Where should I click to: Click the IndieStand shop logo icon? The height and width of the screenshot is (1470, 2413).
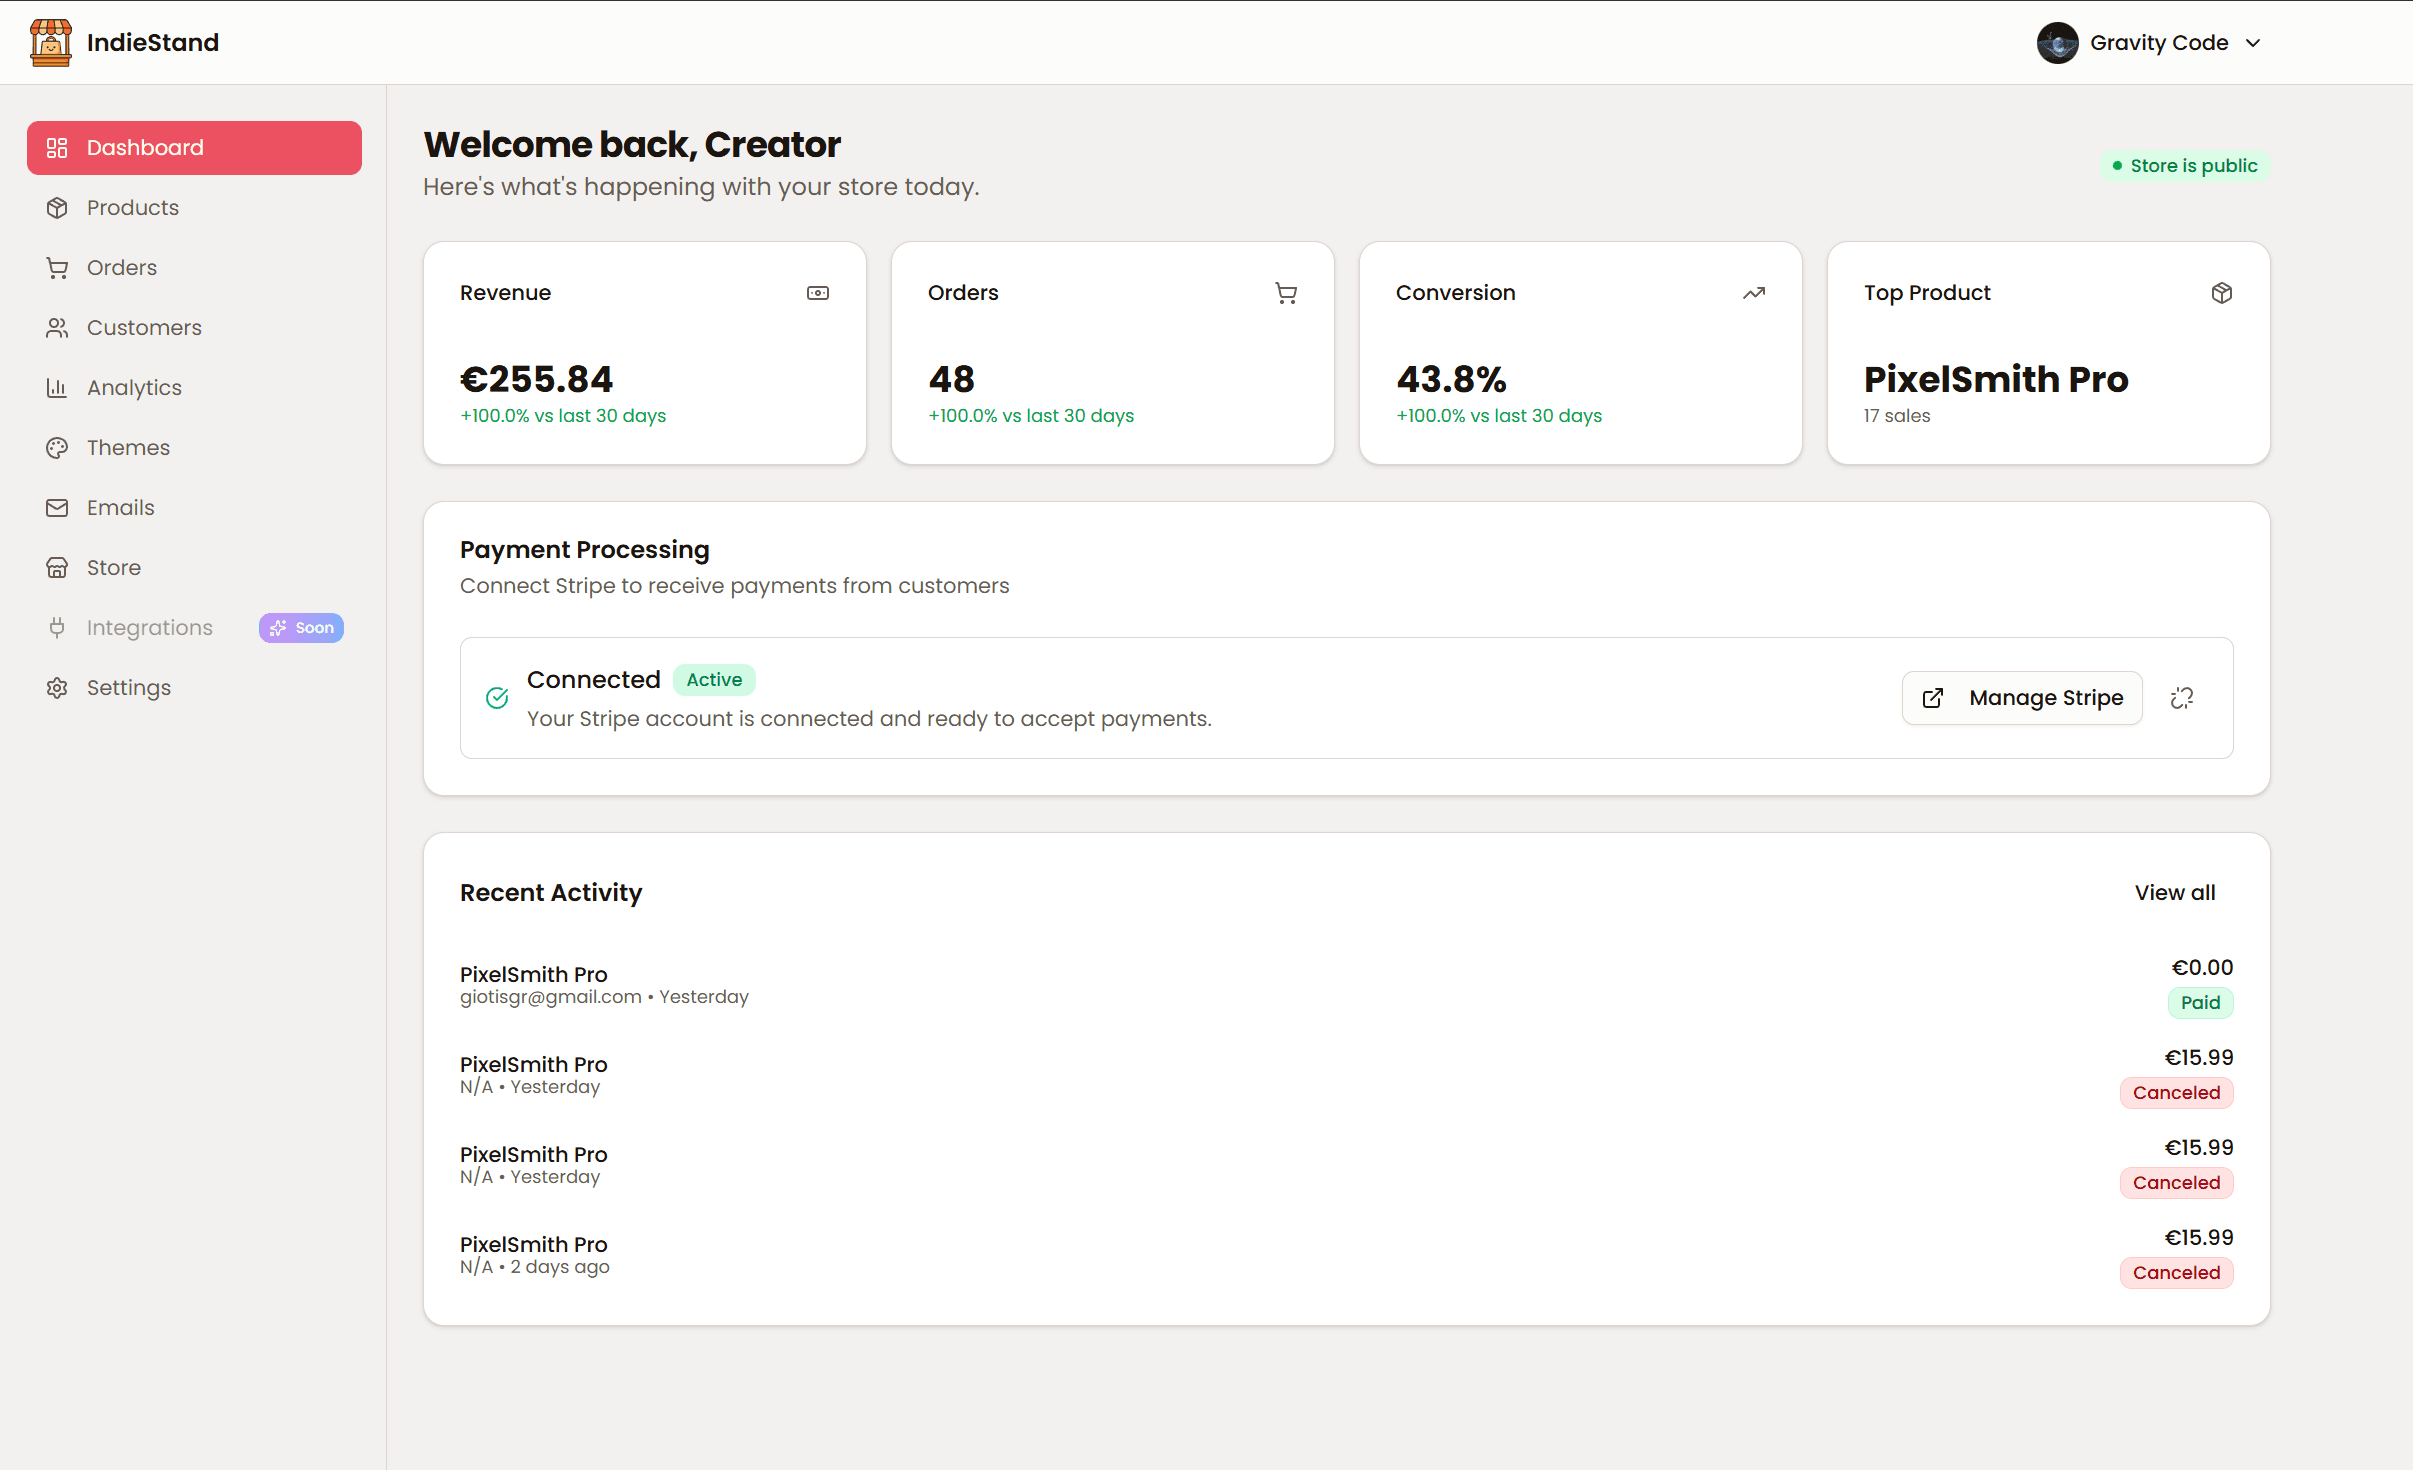pyautogui.click(x=50, y=43)
